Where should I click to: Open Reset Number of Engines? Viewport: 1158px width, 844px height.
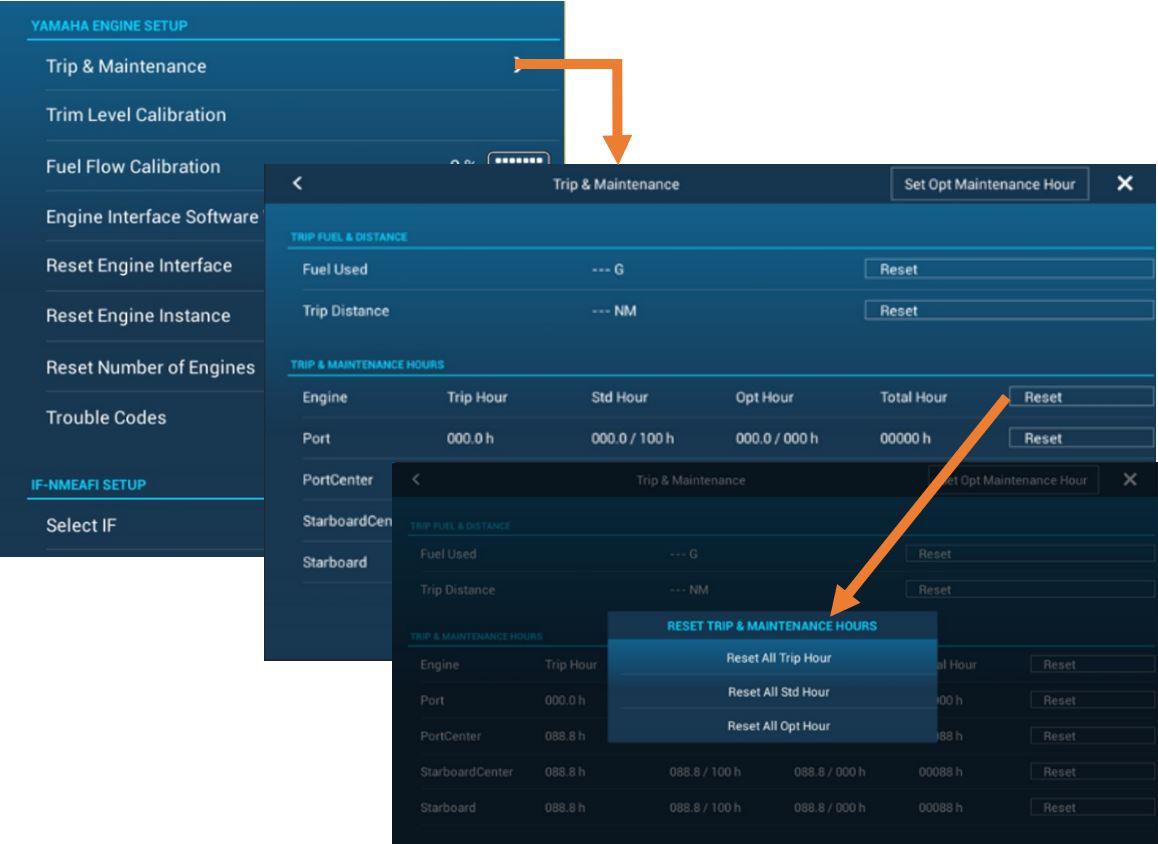[150, 367]
